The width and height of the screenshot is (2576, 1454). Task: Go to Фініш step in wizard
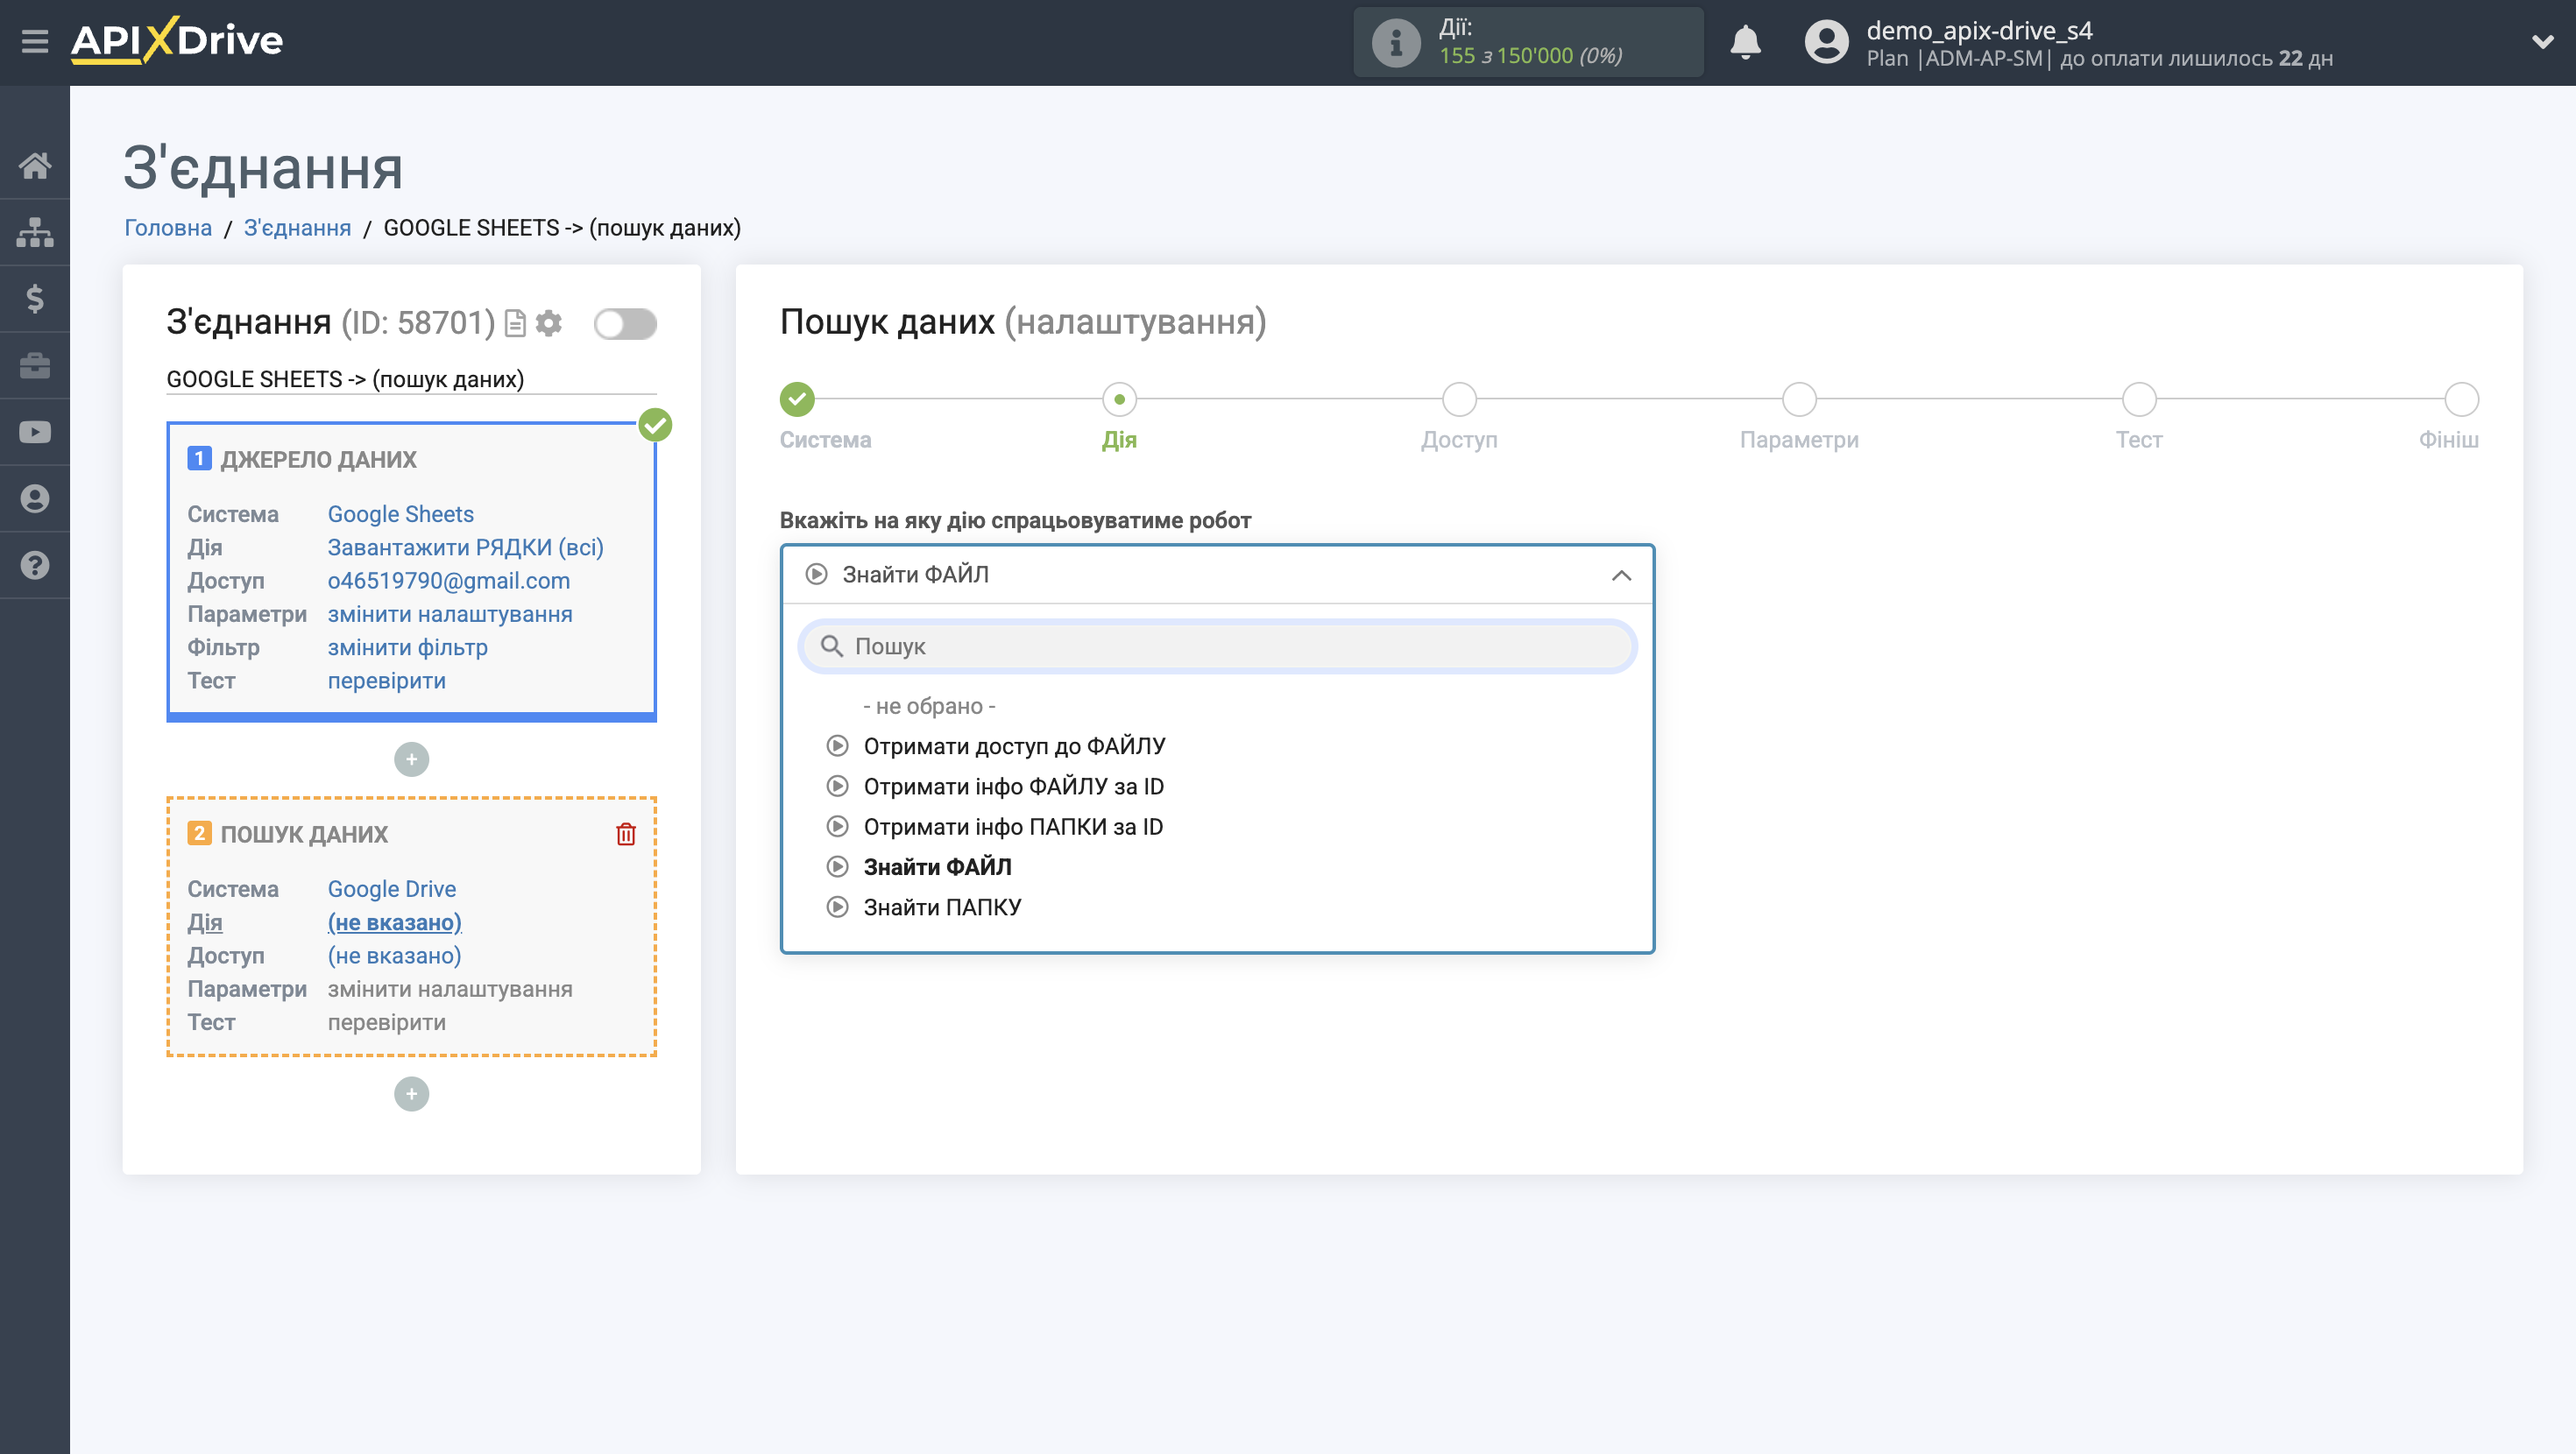tap(2462, 400)
